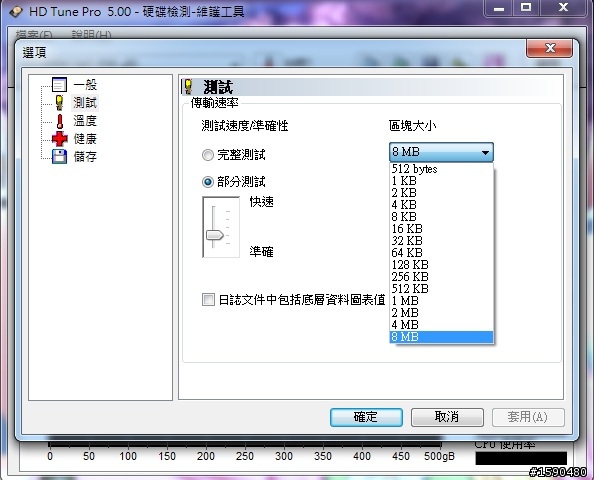Pick 4 KB block size
594x480 pixels.
(x=441, y=205)
